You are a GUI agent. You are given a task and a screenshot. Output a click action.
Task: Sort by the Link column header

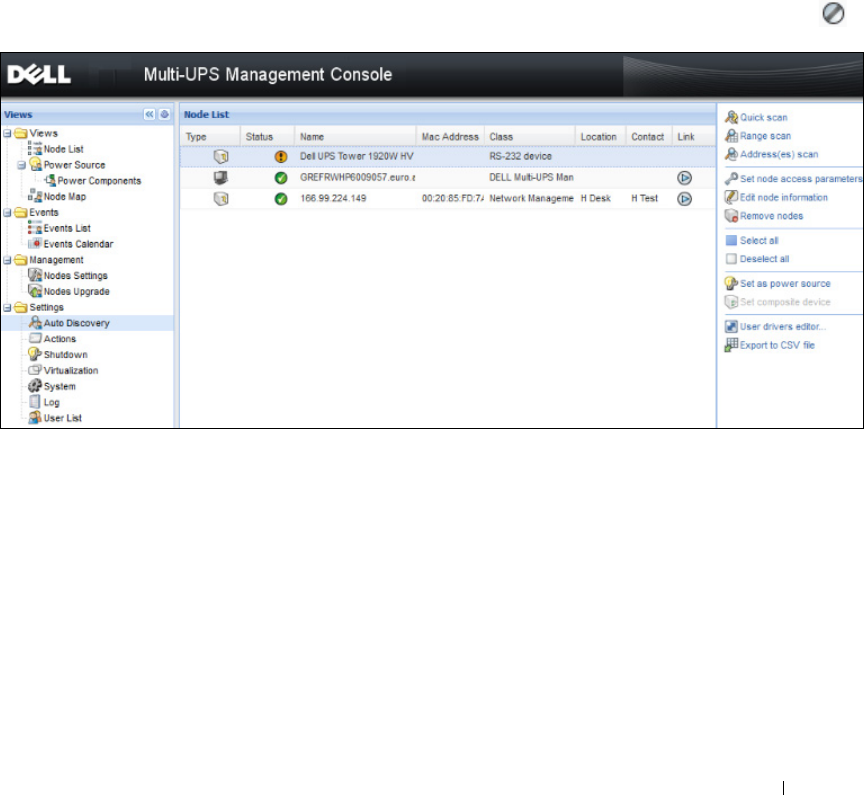pyautogui.click(x=693, y=137)
